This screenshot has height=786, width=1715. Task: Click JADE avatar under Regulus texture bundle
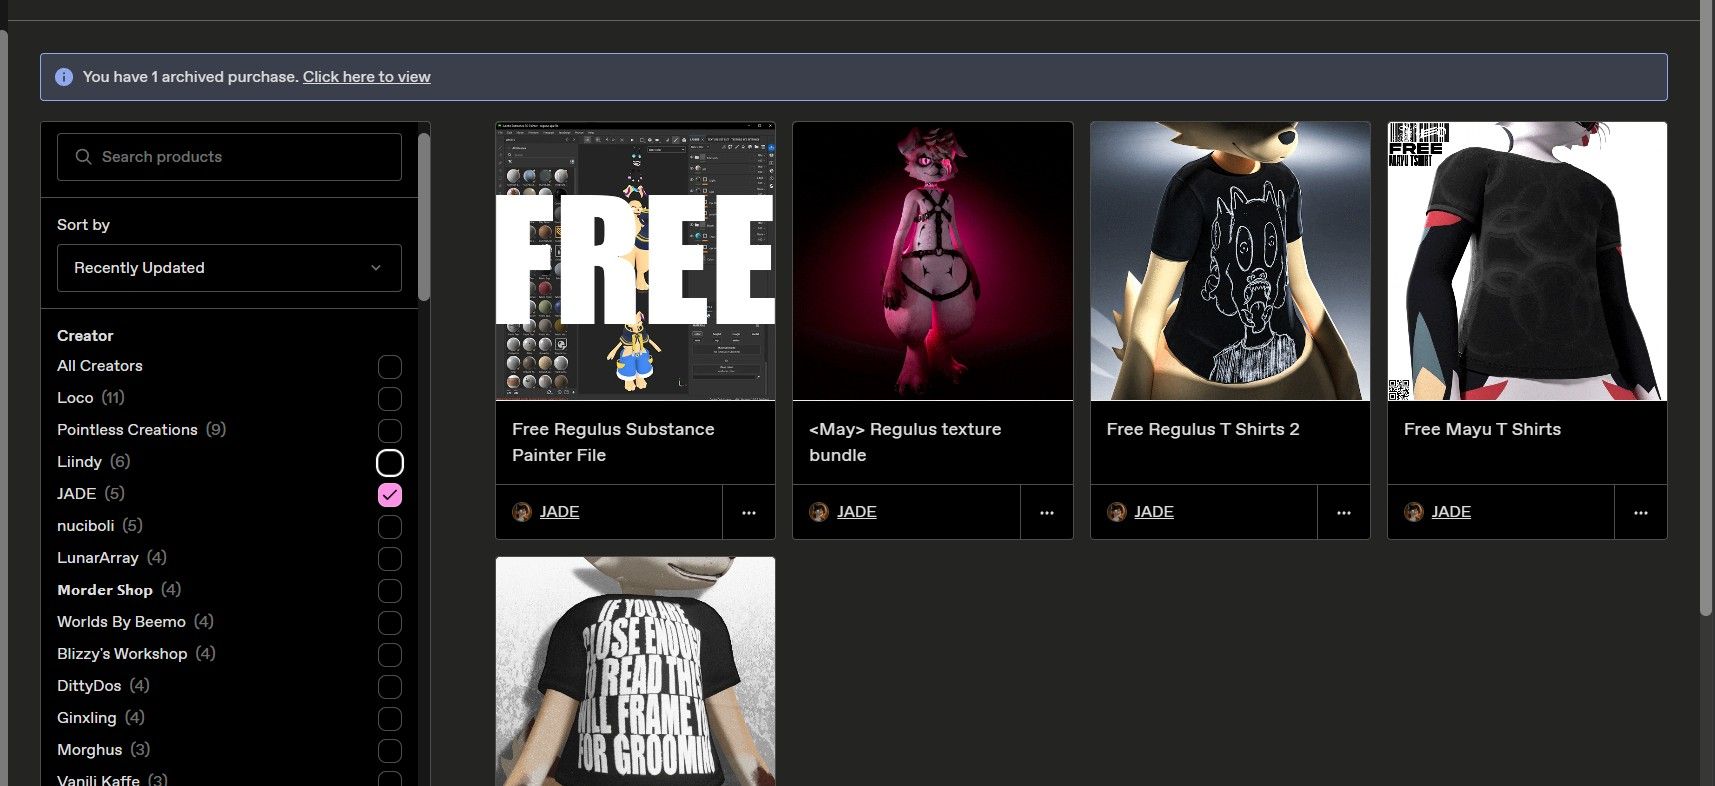pyautogui.click(x=818, y=512)
